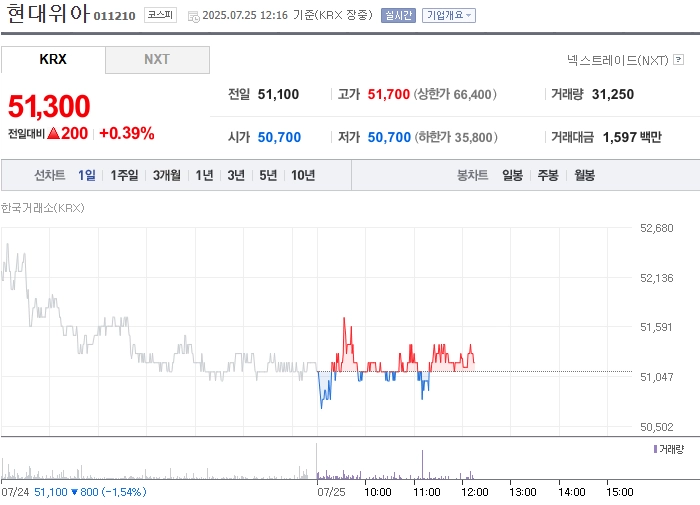The height and width of the screenshot is (505, 700).
Task: Click the 52,136 y-axis label
Action: [656, 278]
